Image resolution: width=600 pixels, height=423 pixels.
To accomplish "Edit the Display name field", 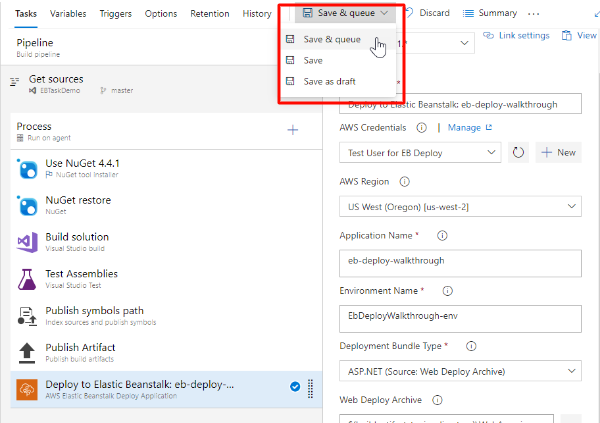I will pos(460,104).
